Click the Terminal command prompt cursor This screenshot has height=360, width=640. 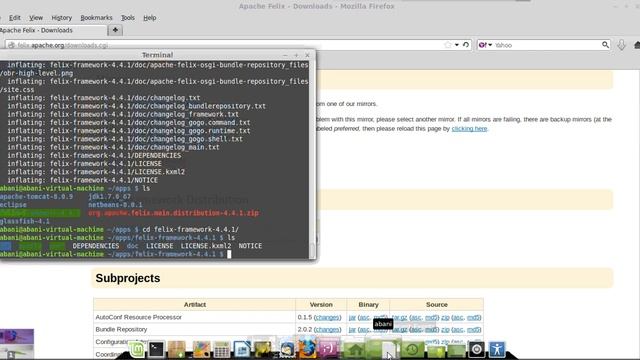pyautogui.click(x=229, y=254)
